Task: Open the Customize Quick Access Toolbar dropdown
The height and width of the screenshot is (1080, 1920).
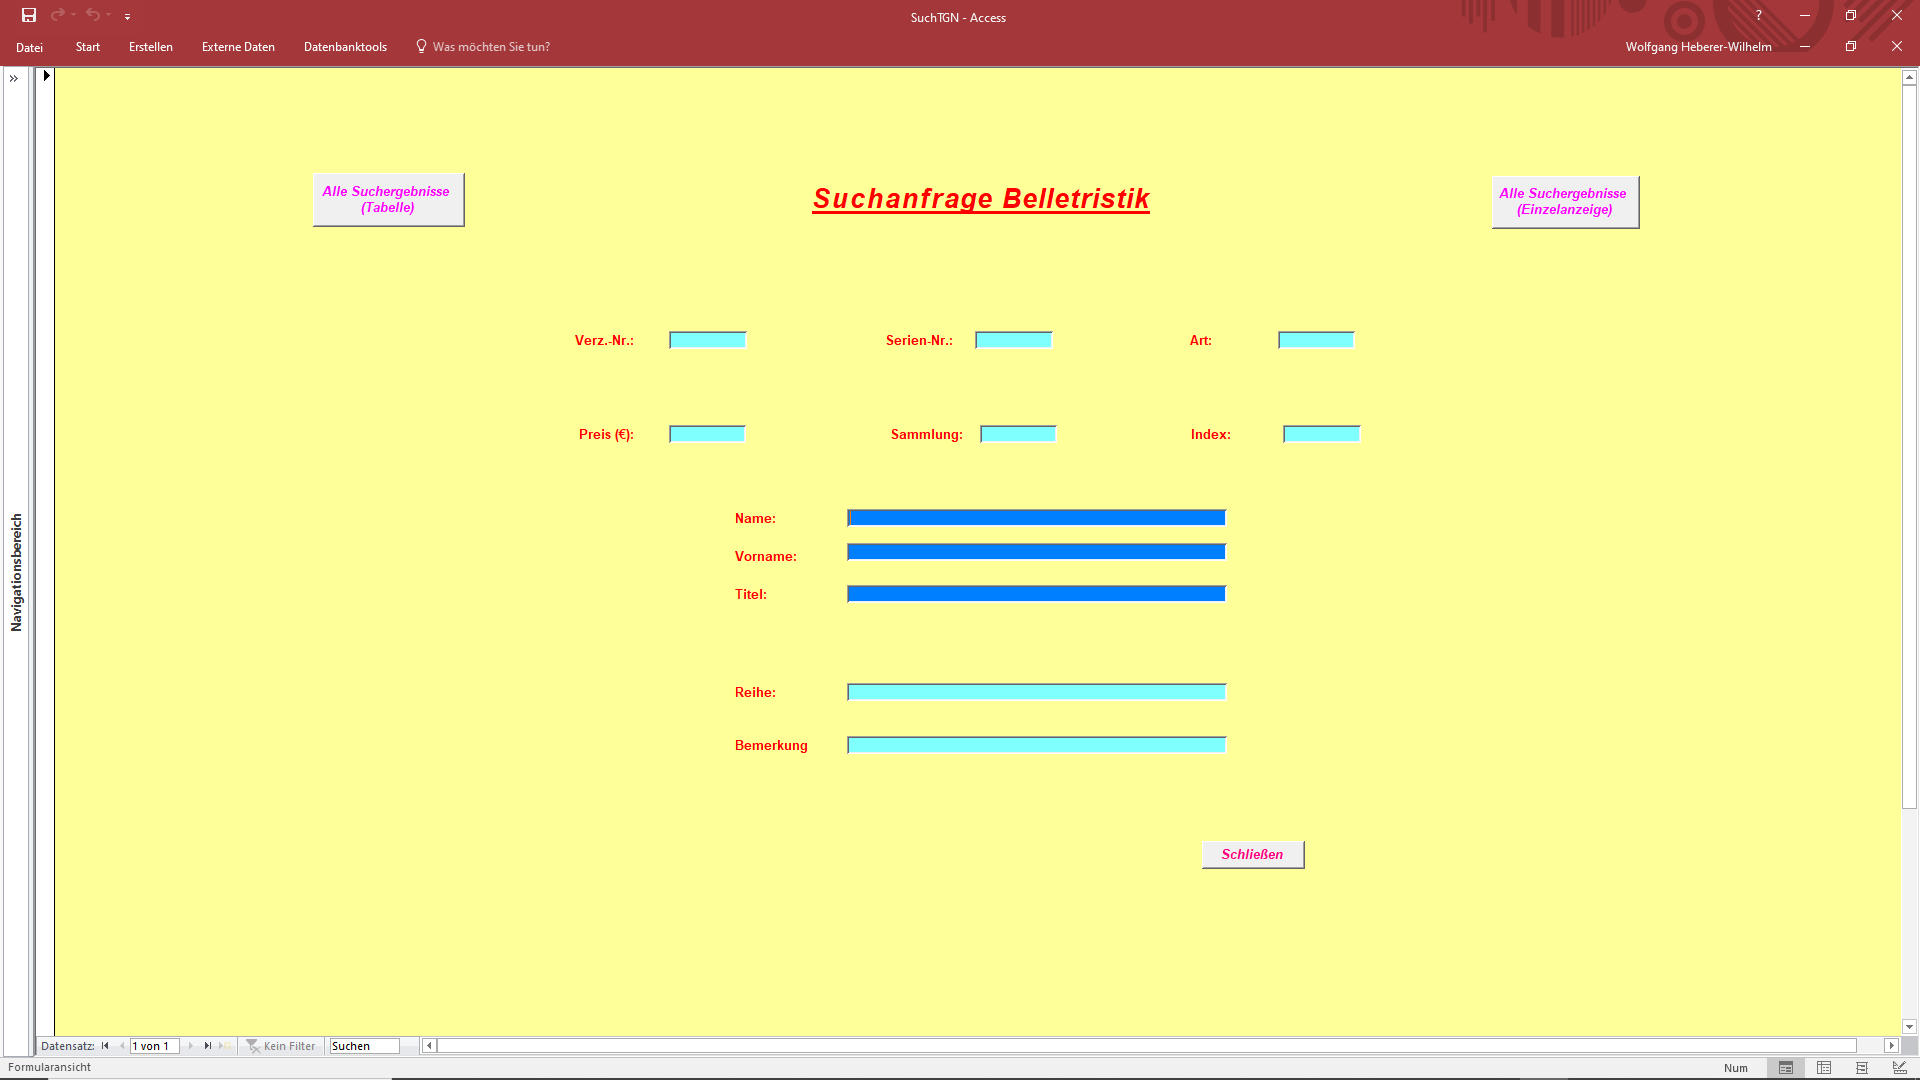Action: click(x=127, y=17)
